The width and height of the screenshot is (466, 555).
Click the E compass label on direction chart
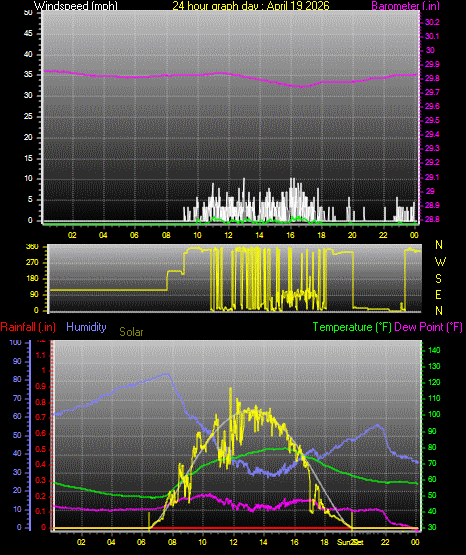click(x=438, y=295)
